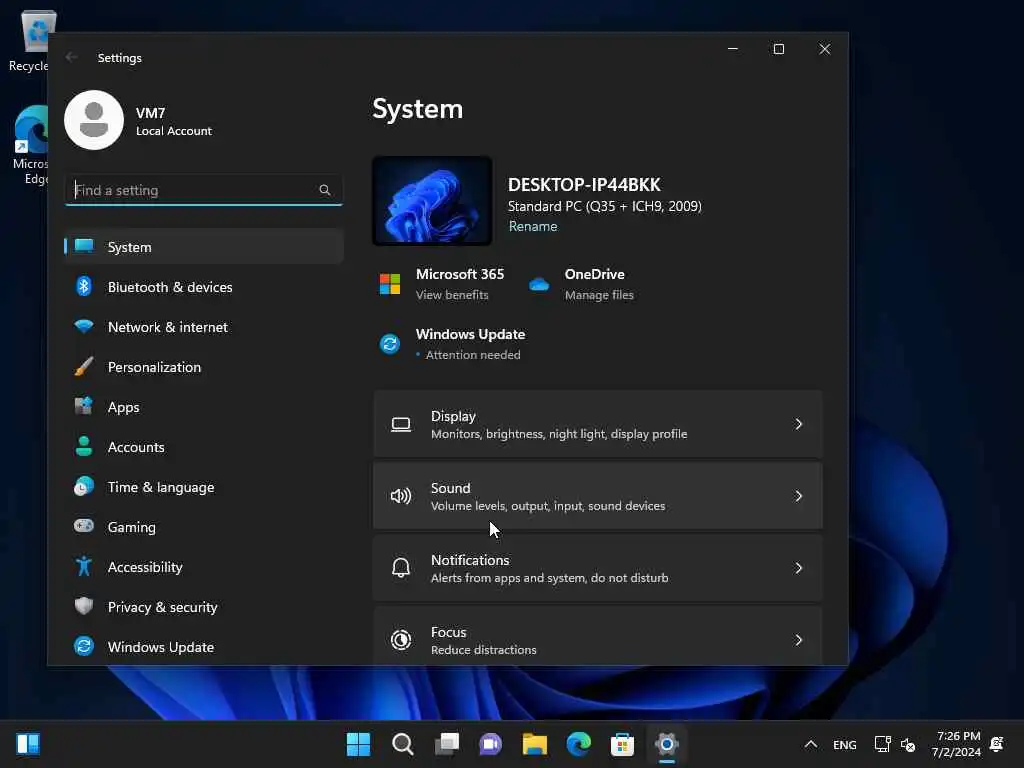Click the Gaming controller icon

pyautogui.click(x=84, y=526)
